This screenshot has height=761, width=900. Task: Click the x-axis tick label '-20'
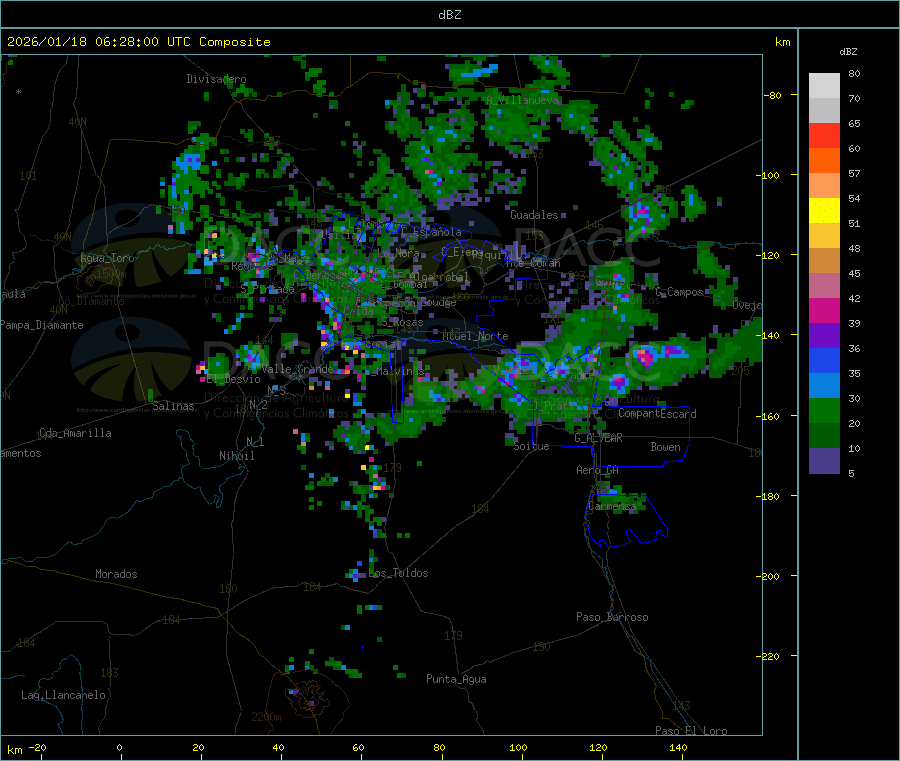37,748
